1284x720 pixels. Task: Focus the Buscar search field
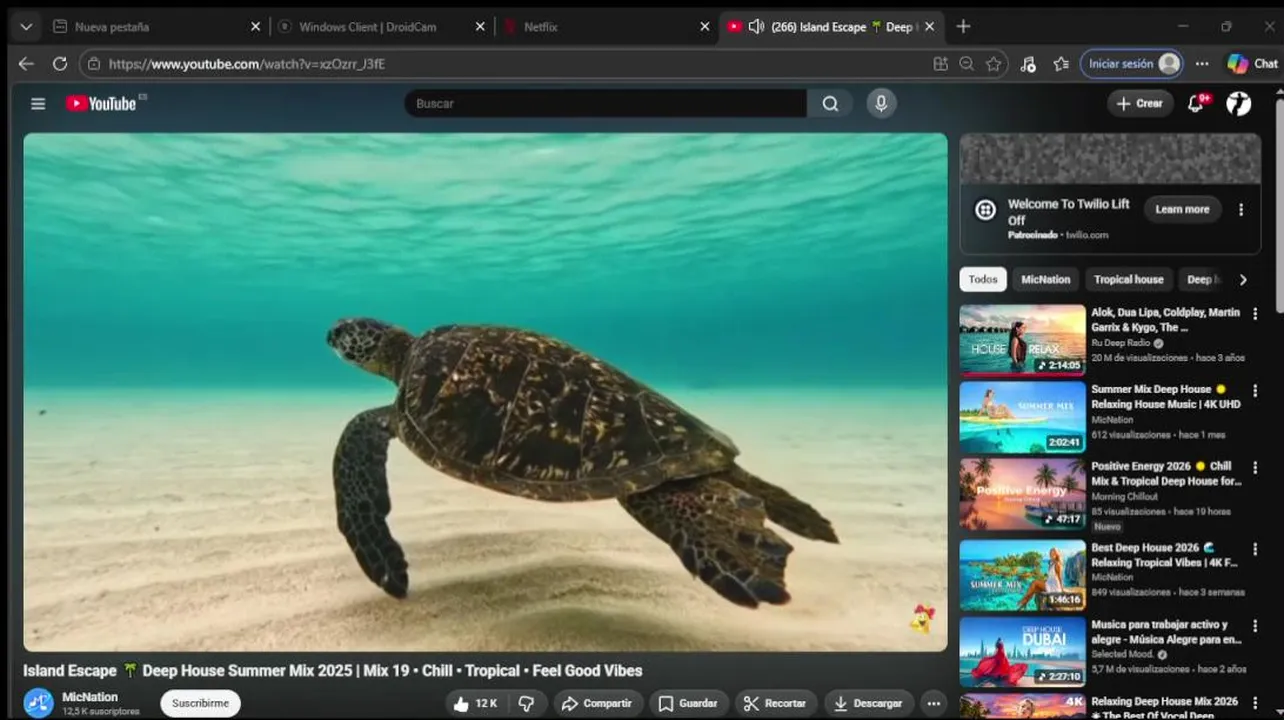[x=605, y=103]
